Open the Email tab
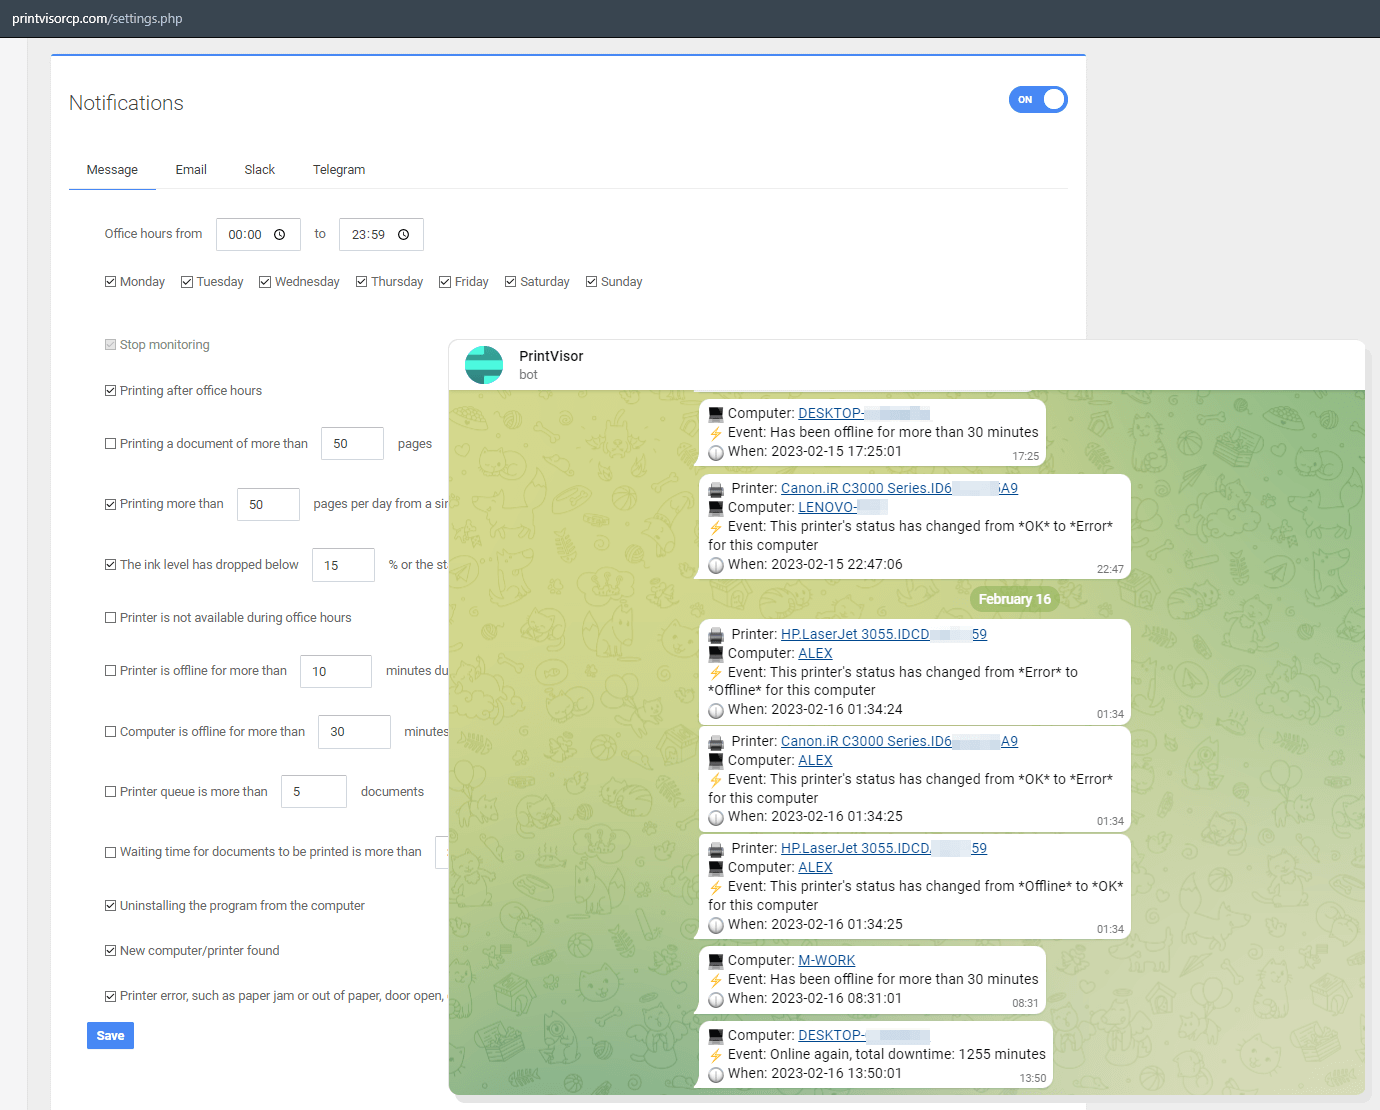 point(191,170)
